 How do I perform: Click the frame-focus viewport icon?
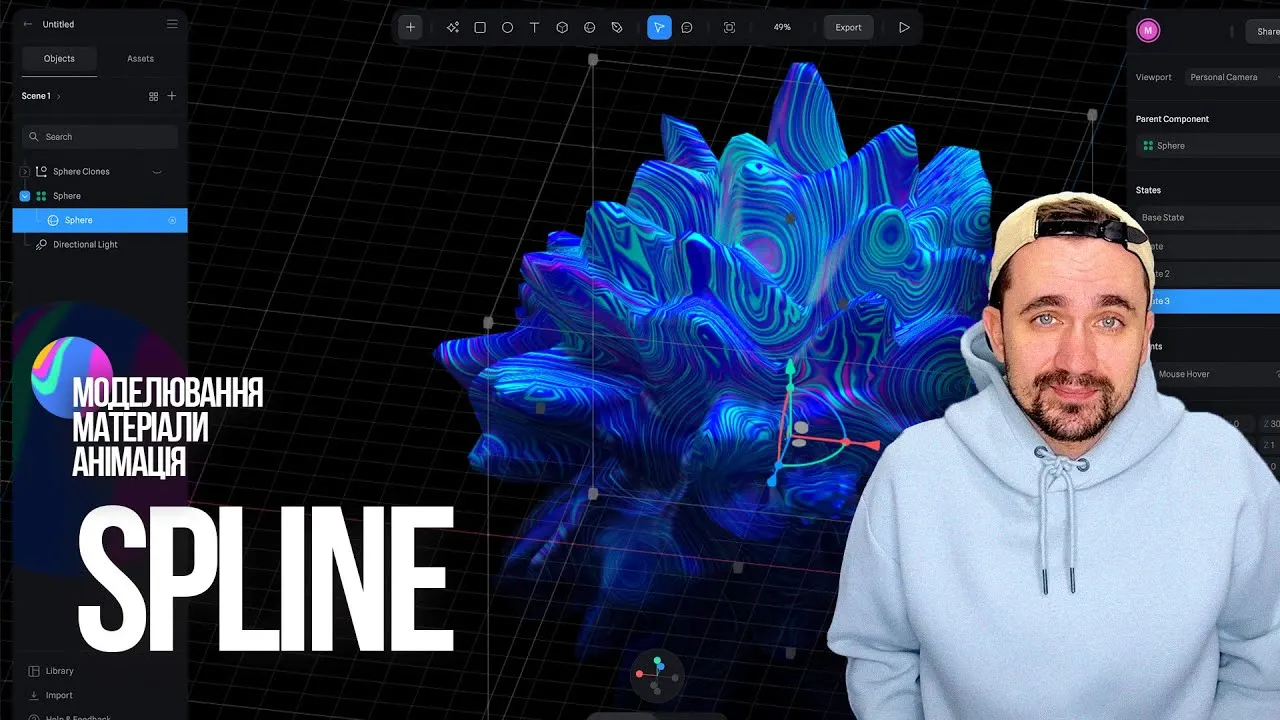pos(729,28)
